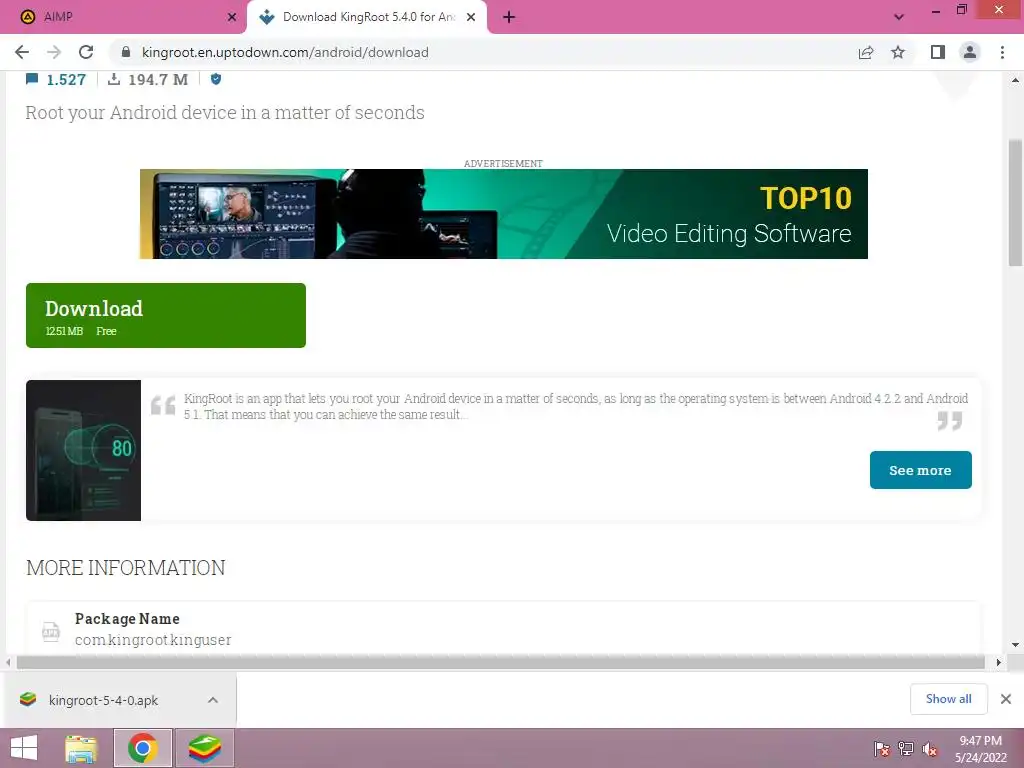This screenshot has width=1024, height=768.
Task: Expand options for kingroot-5-4-0.apk download
Action: click(x=213, y=700)
